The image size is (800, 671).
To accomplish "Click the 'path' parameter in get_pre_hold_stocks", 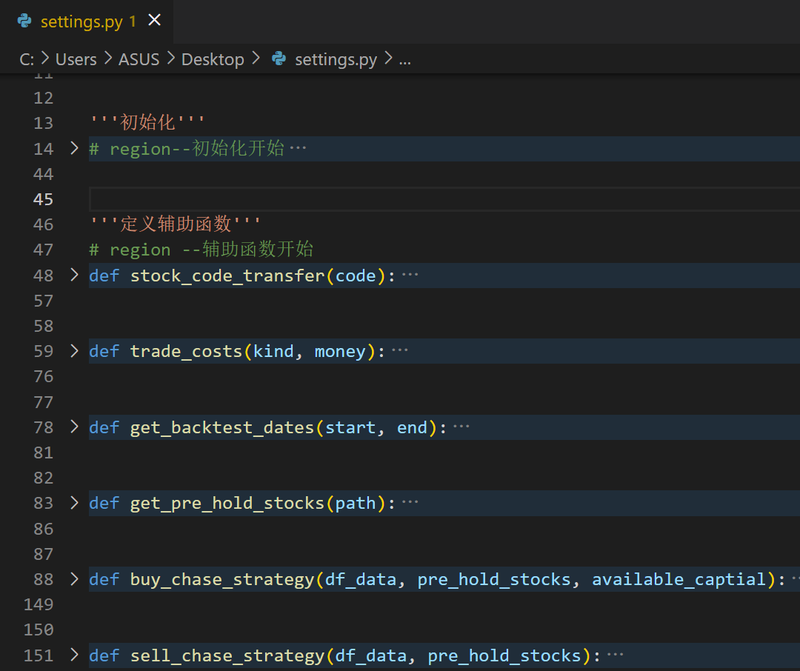I will coord(355,504).
